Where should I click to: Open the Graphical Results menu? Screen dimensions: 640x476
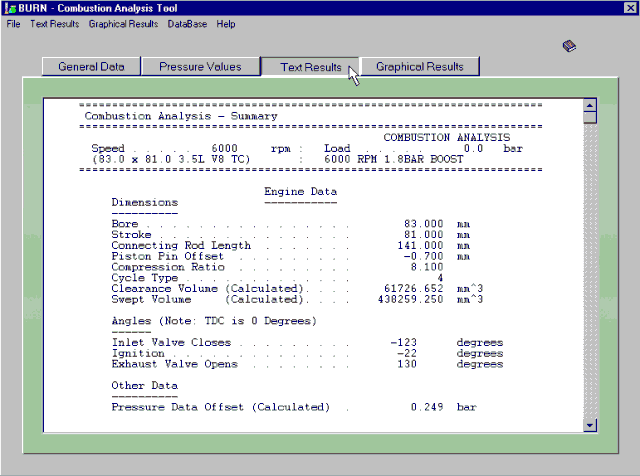point(123,24)
